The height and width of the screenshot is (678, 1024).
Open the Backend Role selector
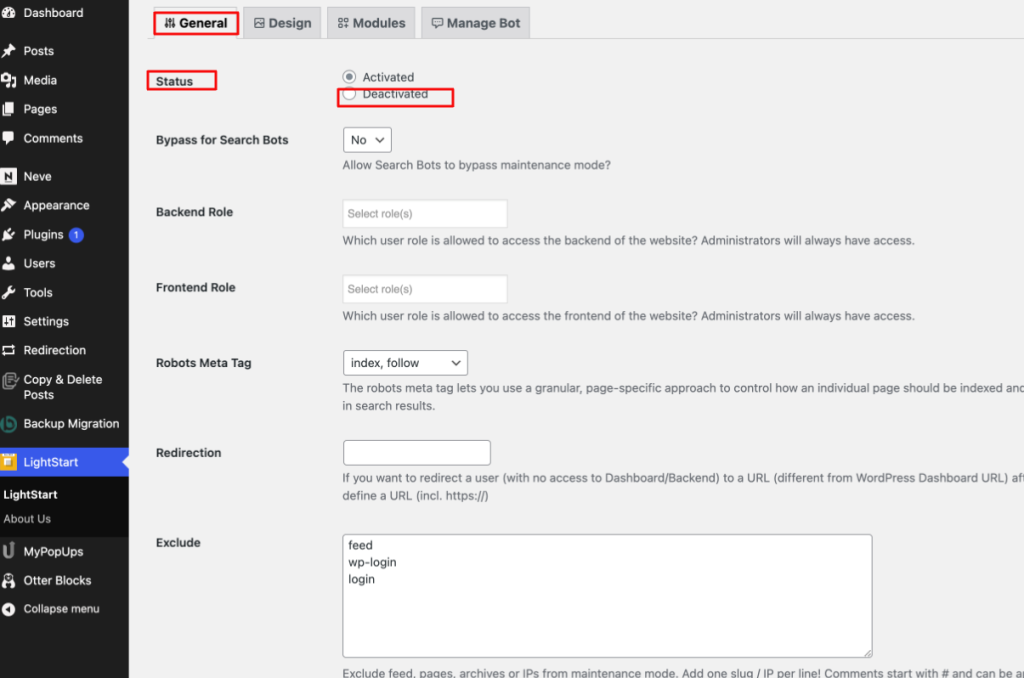(x=424, y=214)
